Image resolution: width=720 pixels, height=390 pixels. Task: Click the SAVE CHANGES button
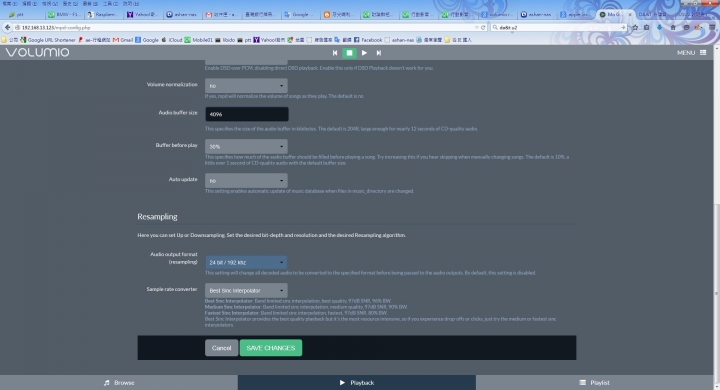tap(271, 348)
